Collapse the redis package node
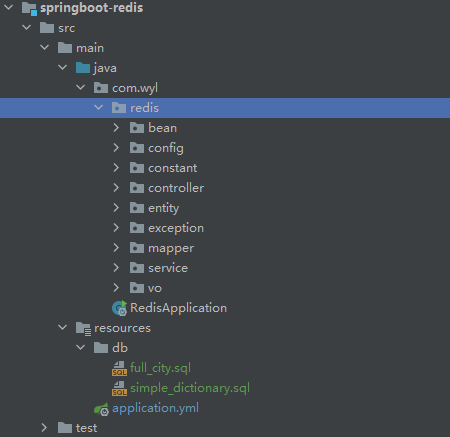450x437 pixels. click(x=98, y=107)
